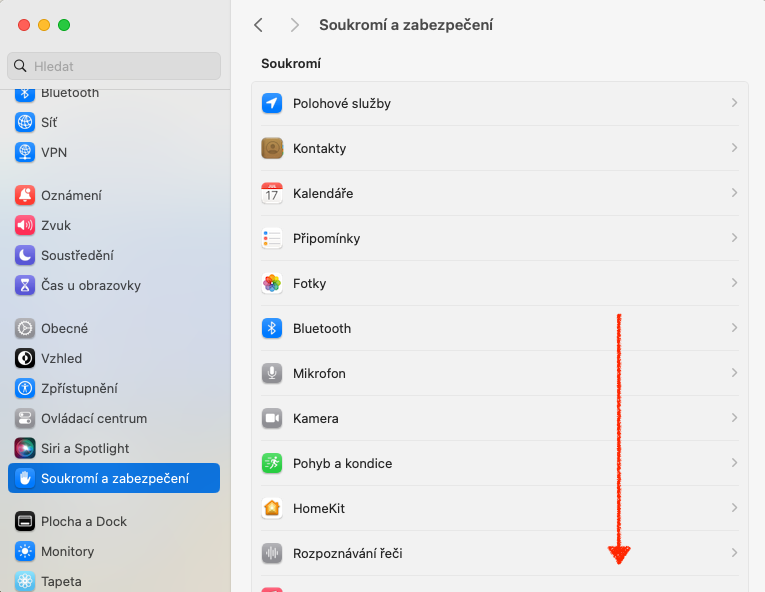
Task: Select Soukromí a zabezpečení label in sidebar
Action: click(x=115, y=478)
